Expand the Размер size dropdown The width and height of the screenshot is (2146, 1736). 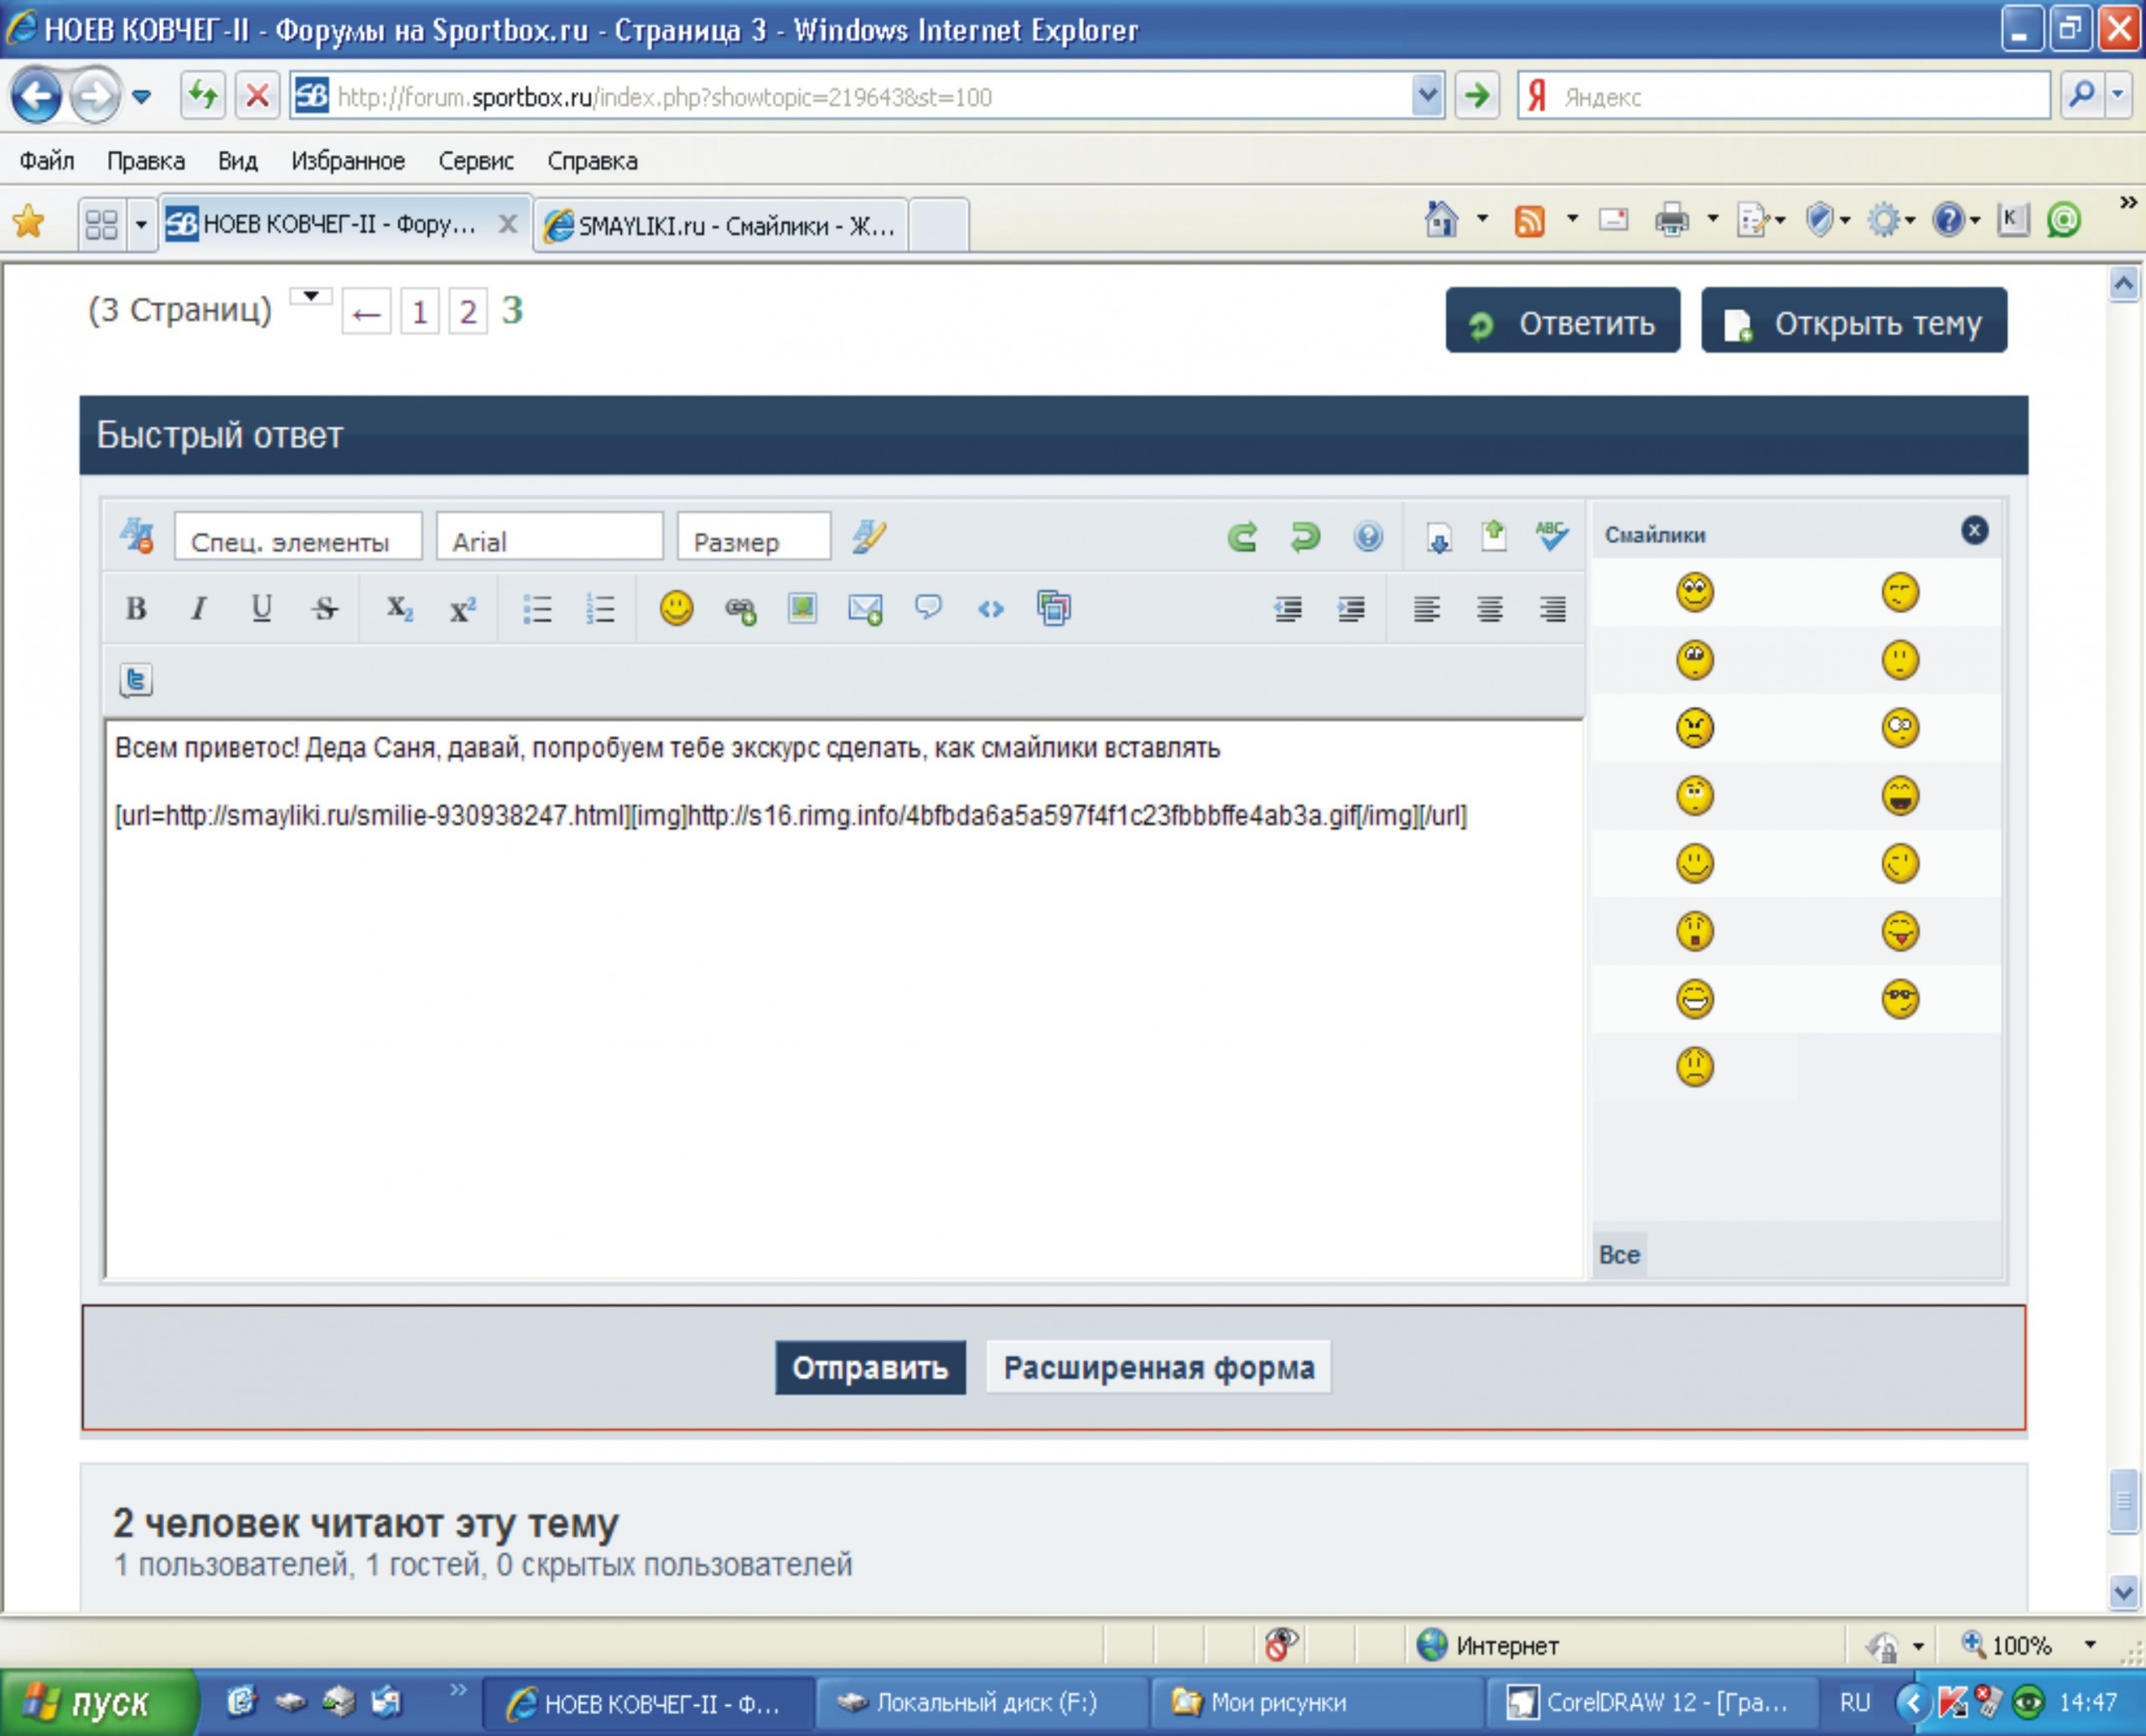click(x=753, y=540)
